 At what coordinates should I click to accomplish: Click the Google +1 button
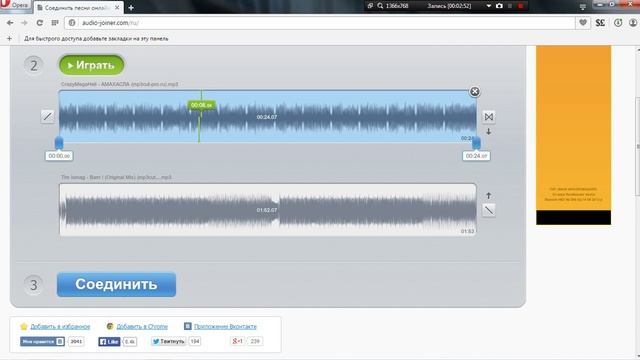238,341
